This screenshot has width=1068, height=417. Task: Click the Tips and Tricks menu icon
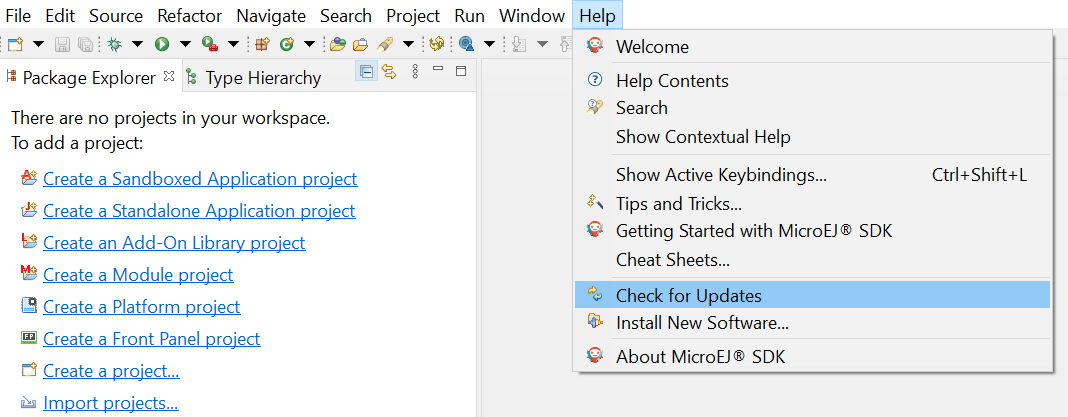595,203
